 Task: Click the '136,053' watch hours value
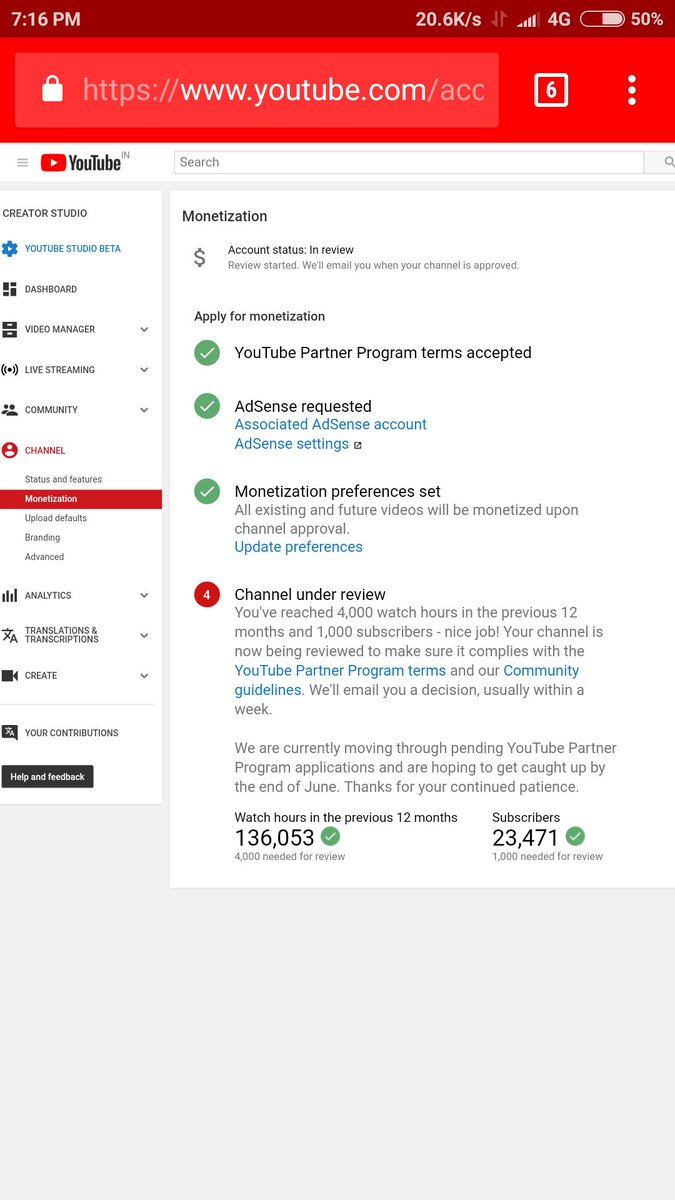coord(275,837)
